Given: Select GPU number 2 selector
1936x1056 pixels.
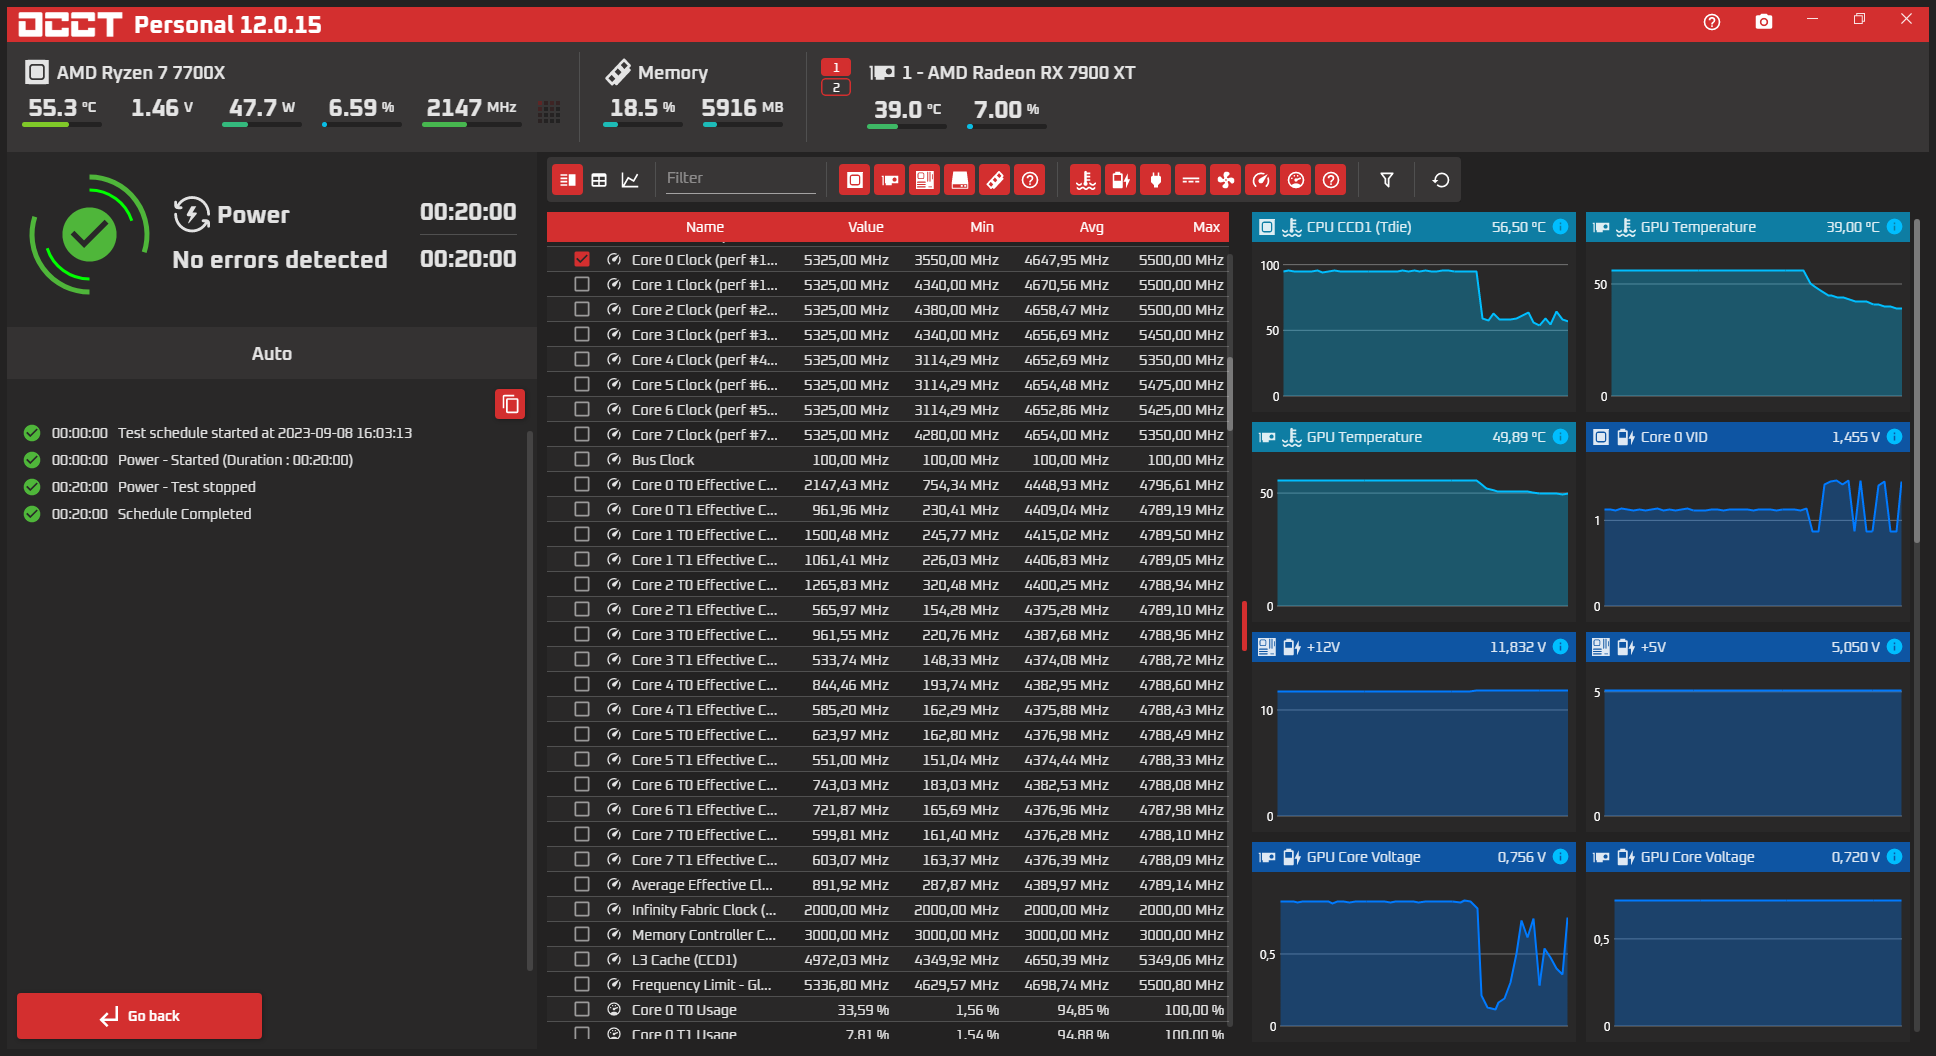Looking at the screenshot, I should click(836, 88).
